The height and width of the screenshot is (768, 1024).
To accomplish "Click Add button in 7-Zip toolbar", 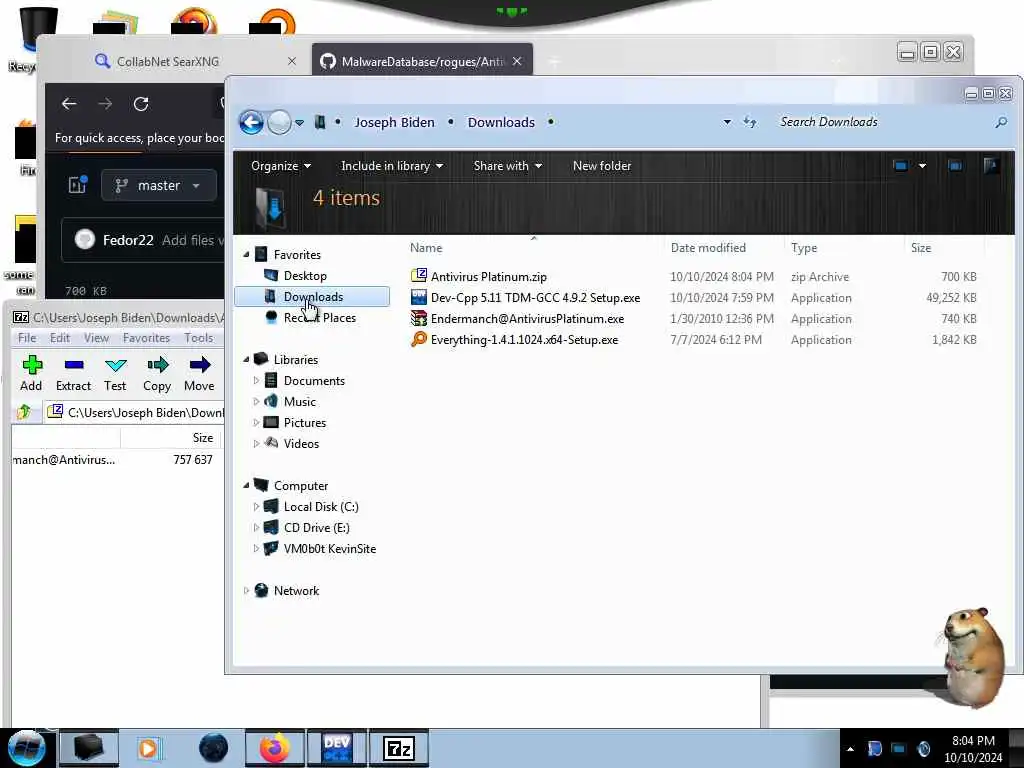I will click(31, 374).
